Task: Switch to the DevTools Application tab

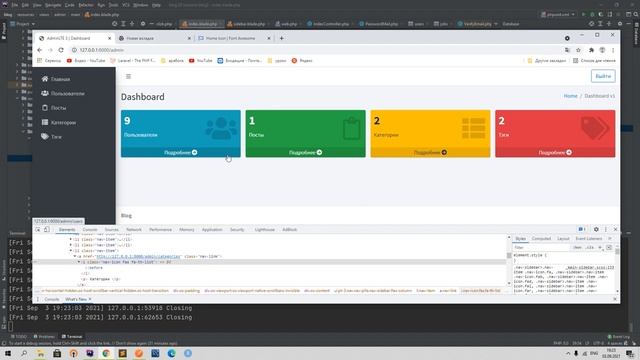Action: 212,230
